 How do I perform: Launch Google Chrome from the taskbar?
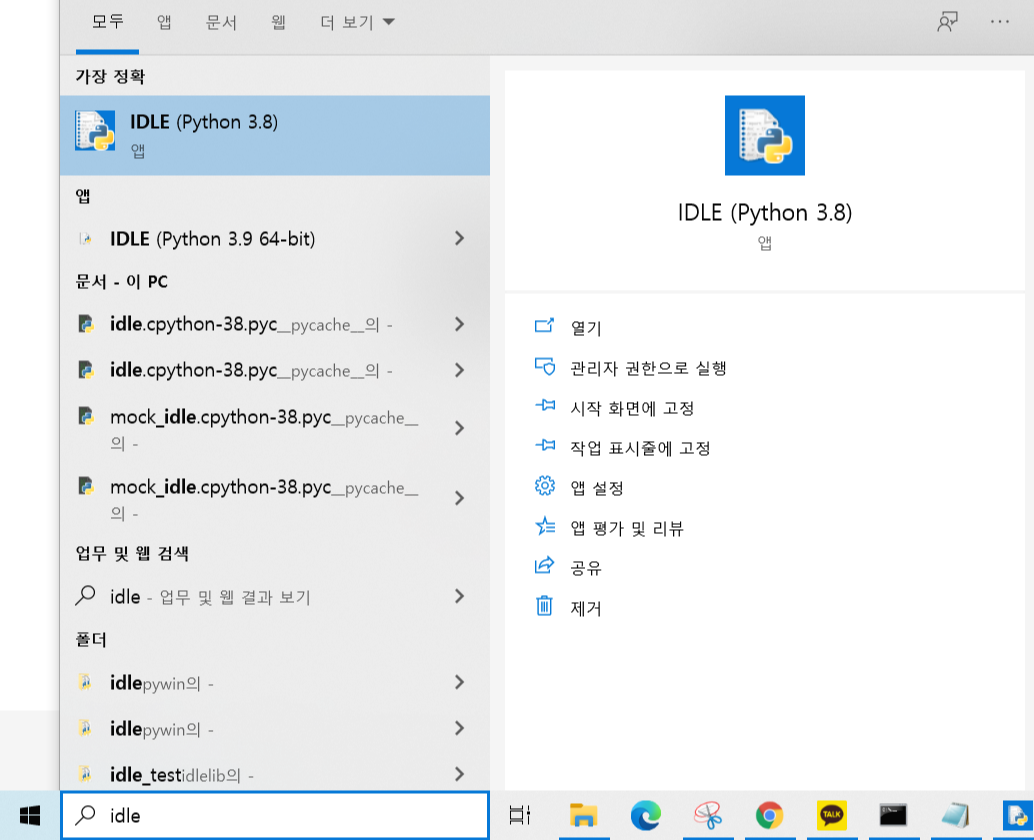pos(770,816)
